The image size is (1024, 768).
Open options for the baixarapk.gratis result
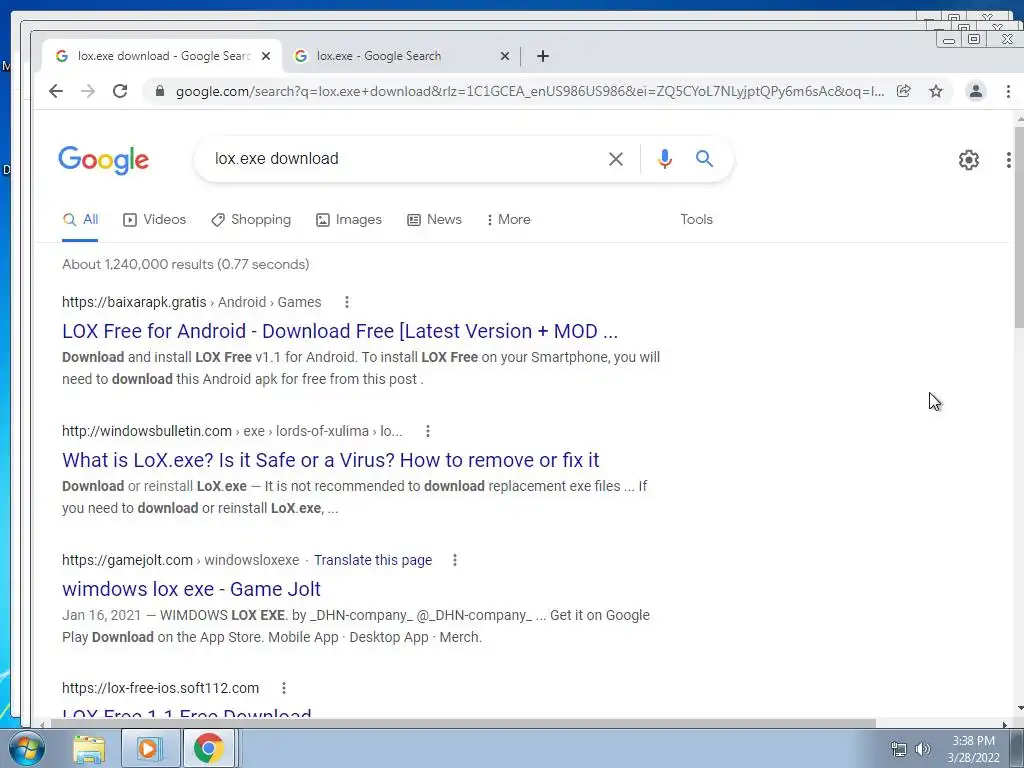(347, 302)
